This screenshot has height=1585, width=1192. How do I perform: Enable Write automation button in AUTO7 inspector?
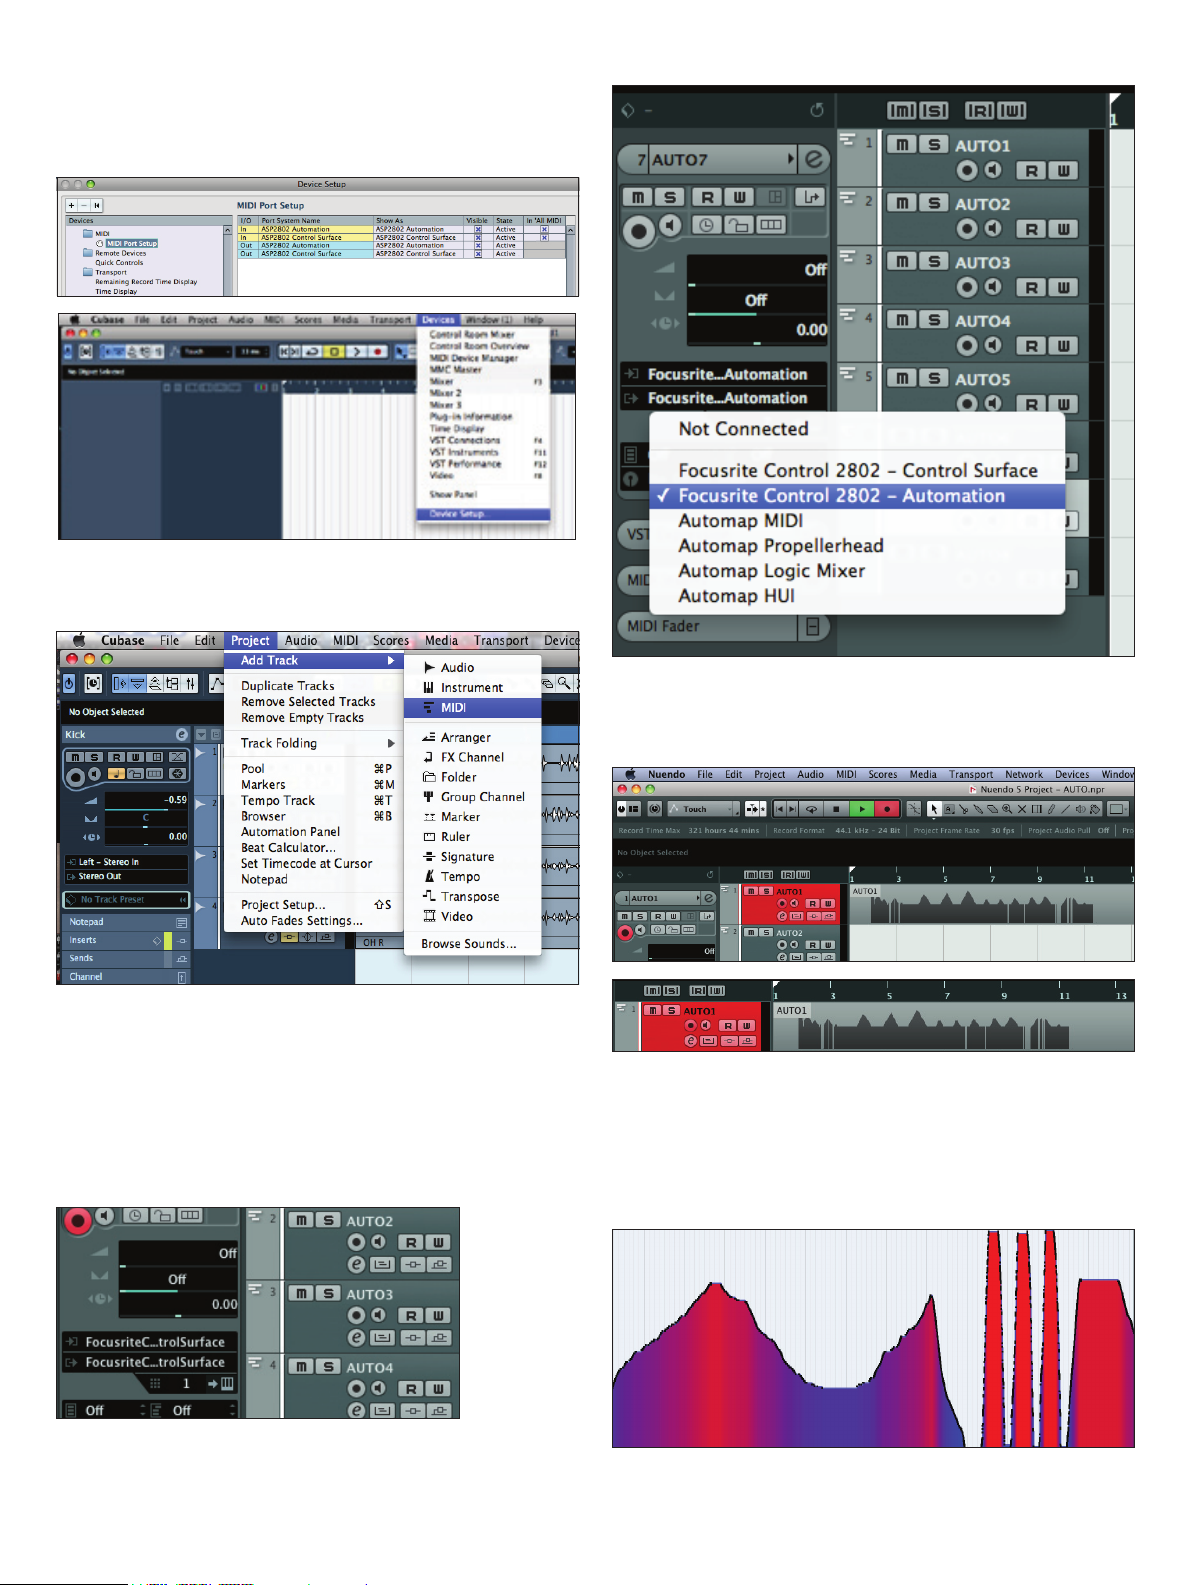pyautogui.click(x=739, y=197)
